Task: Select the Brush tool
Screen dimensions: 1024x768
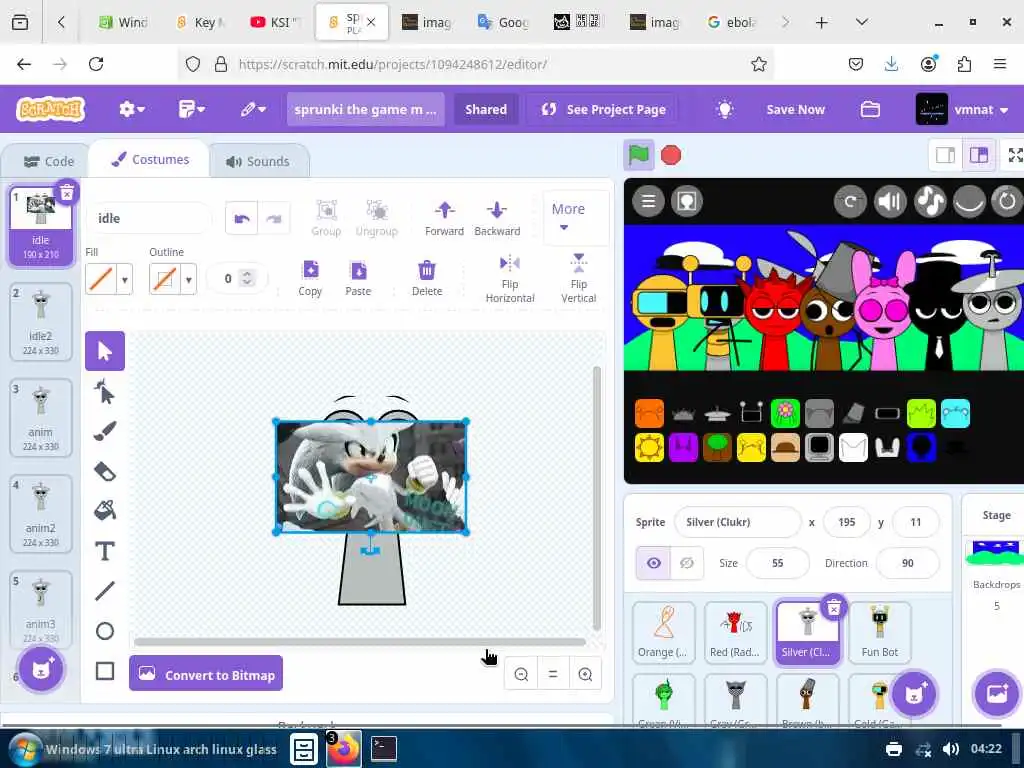Action: coord(104,431)
